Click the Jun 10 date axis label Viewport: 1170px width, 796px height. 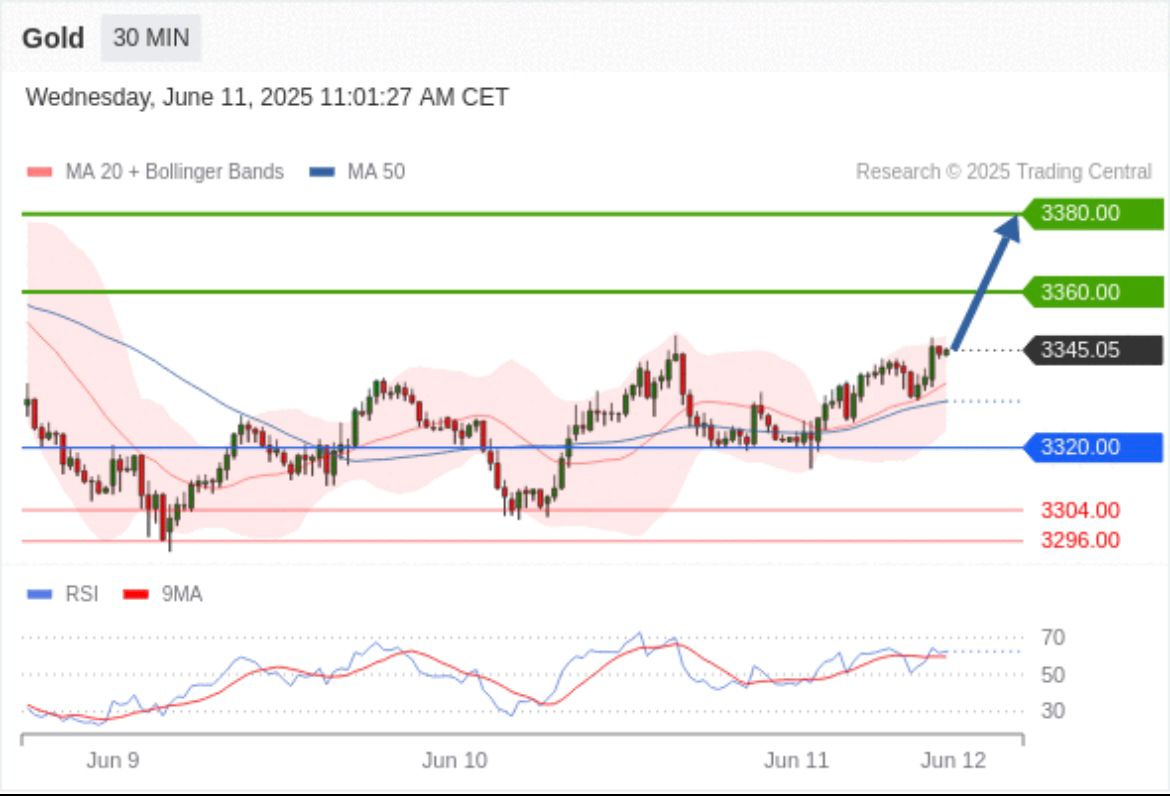(454, 761)
